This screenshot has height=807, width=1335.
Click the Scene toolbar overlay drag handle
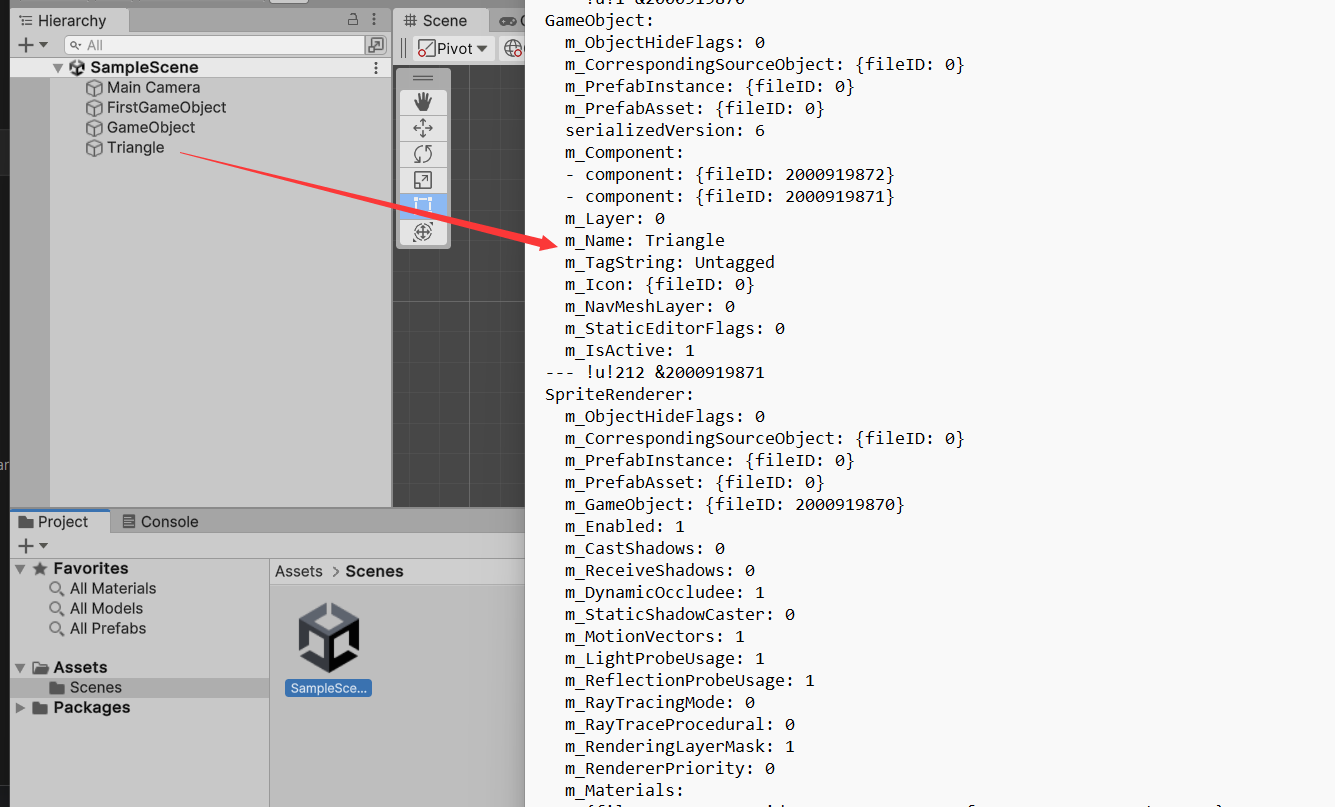pos(423,78)
